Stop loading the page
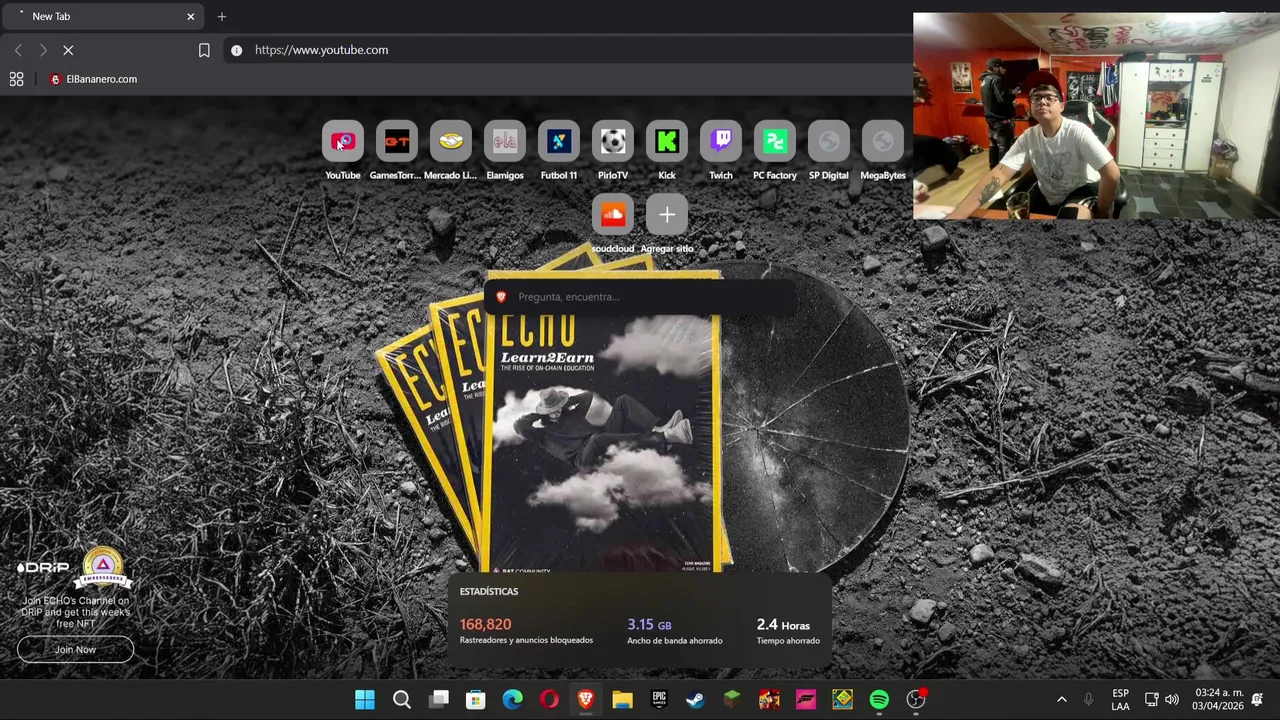 (x=68, y=50)
